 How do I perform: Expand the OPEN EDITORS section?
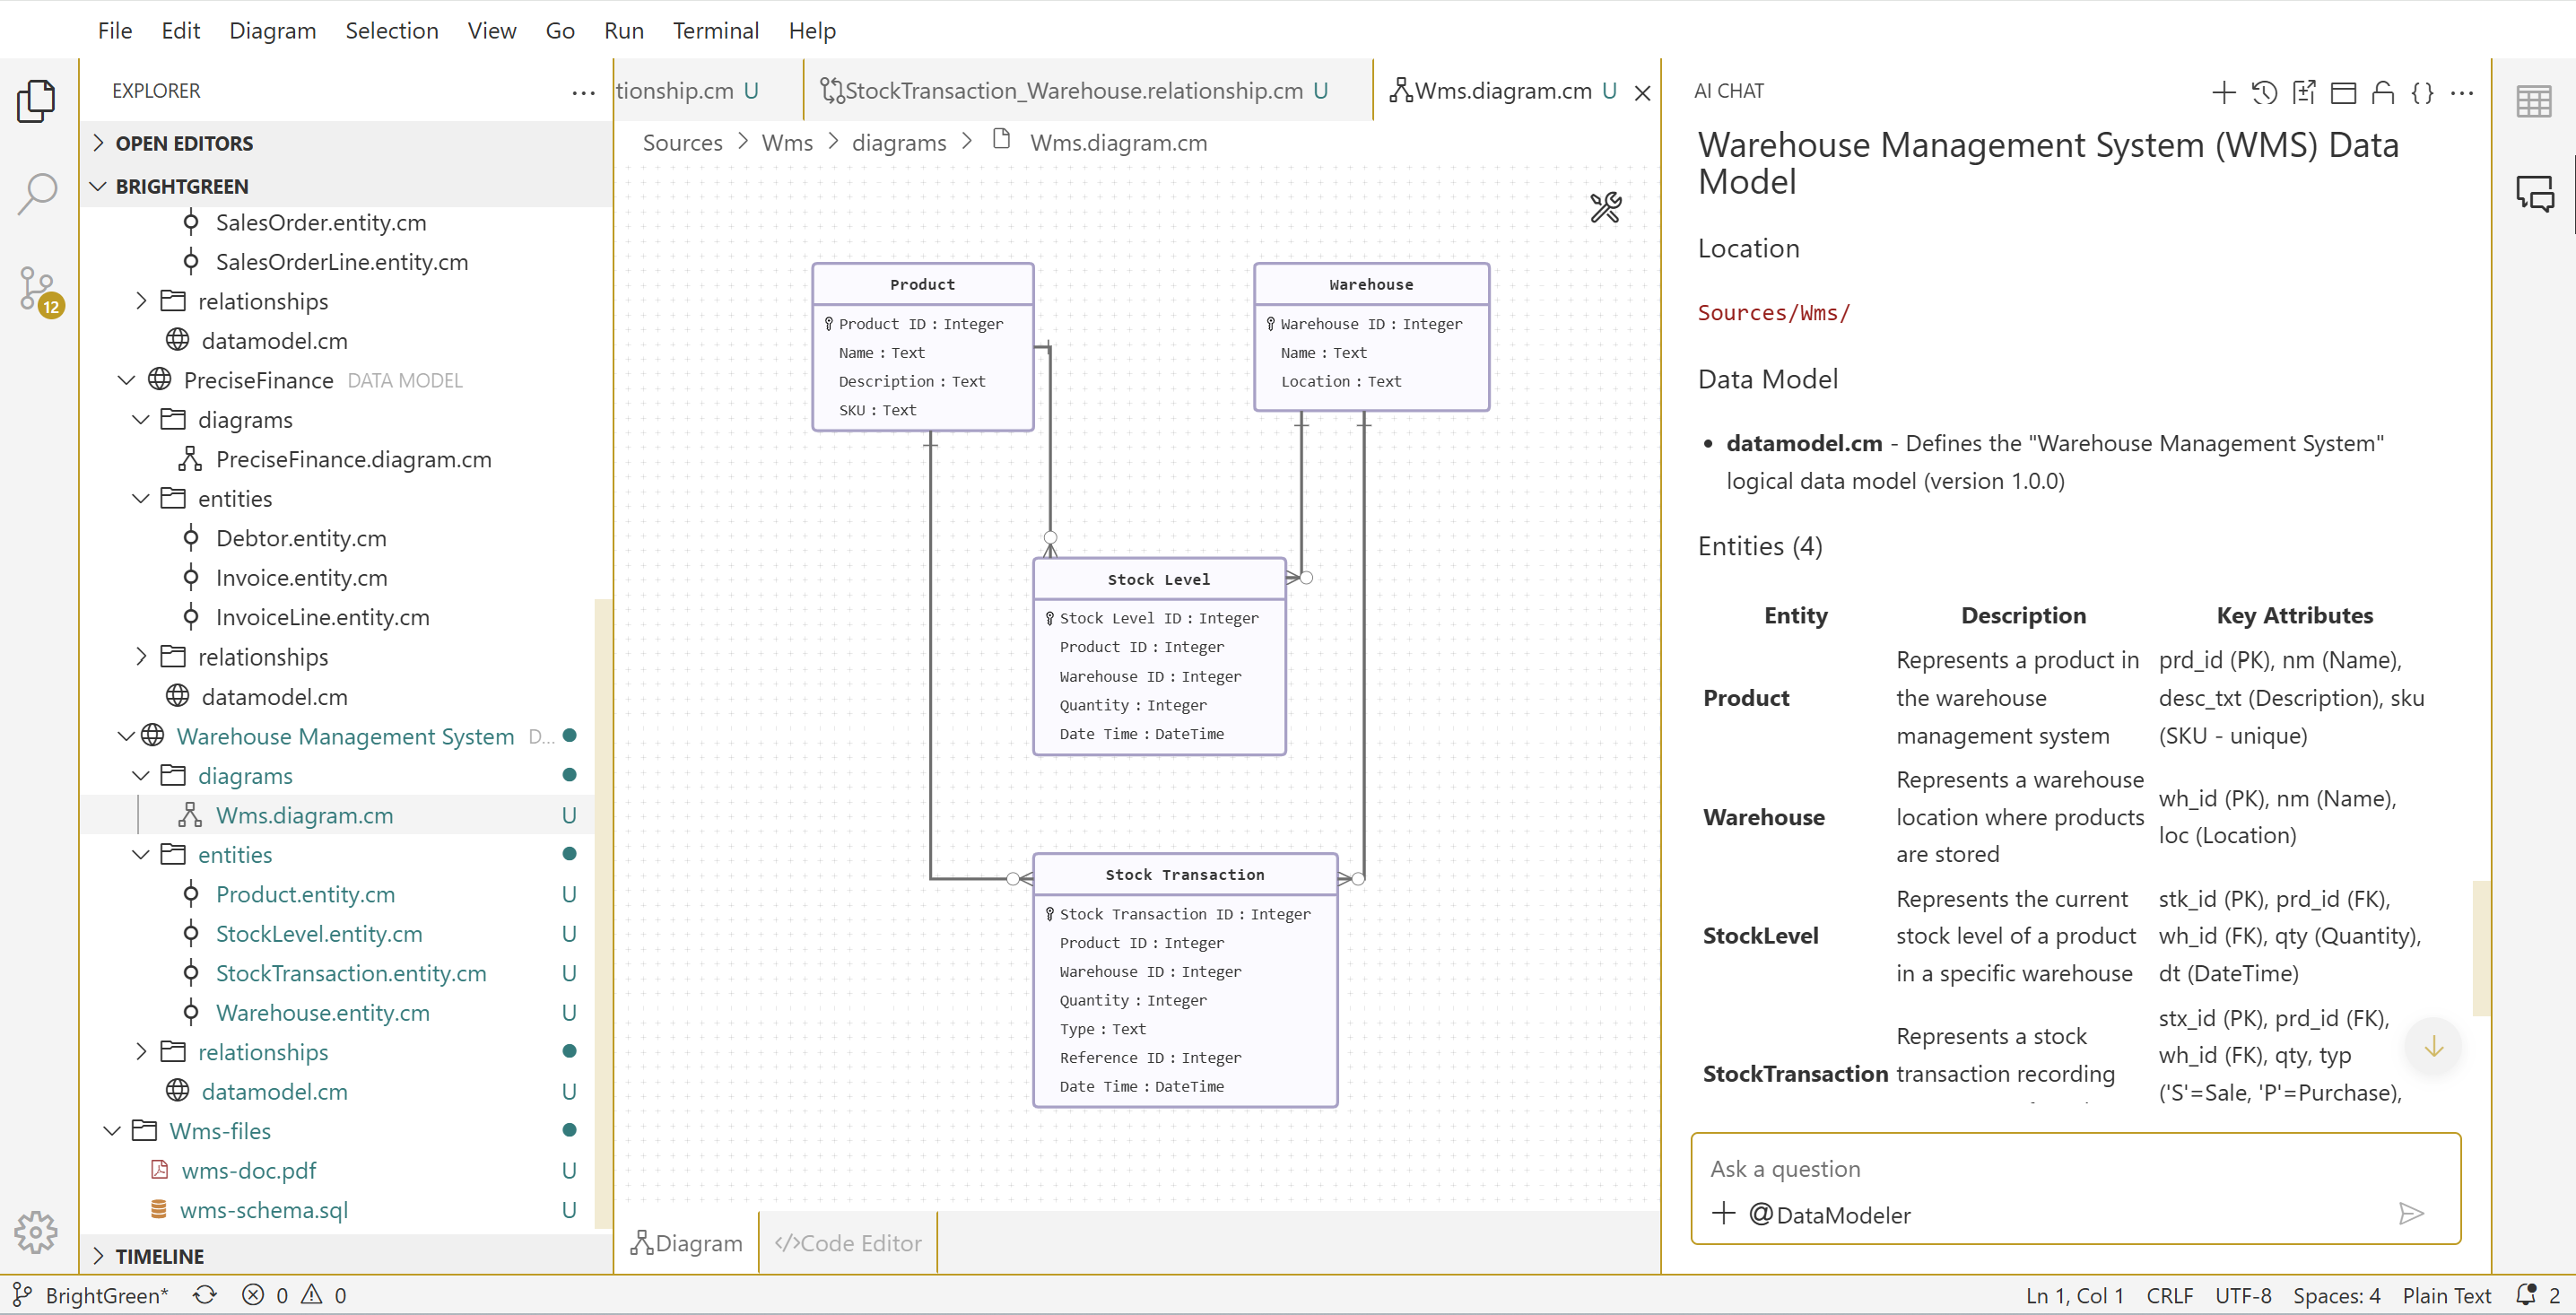pos(184,143)
